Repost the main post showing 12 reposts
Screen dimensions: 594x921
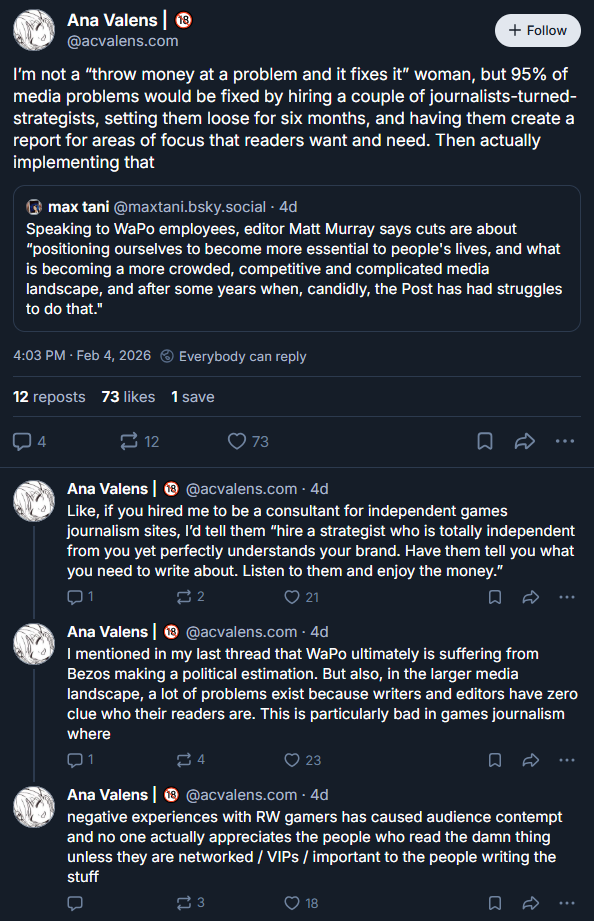coord(139,441)
